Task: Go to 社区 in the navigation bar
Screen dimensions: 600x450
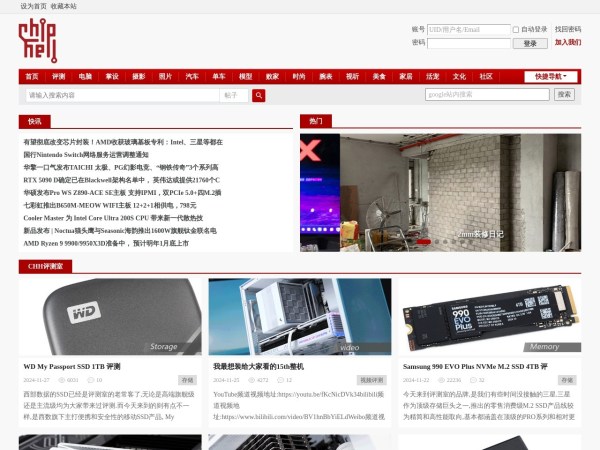Action: (486, 76)
